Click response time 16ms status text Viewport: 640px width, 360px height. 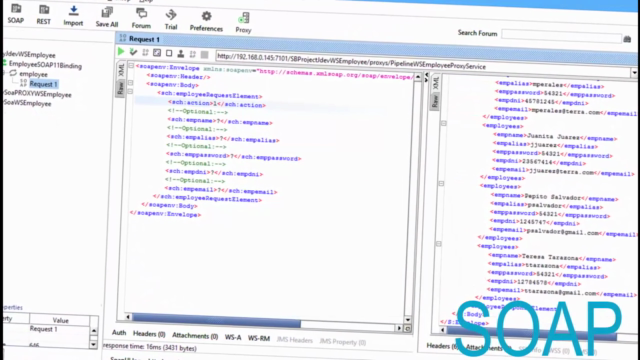[x=149, y=347]
